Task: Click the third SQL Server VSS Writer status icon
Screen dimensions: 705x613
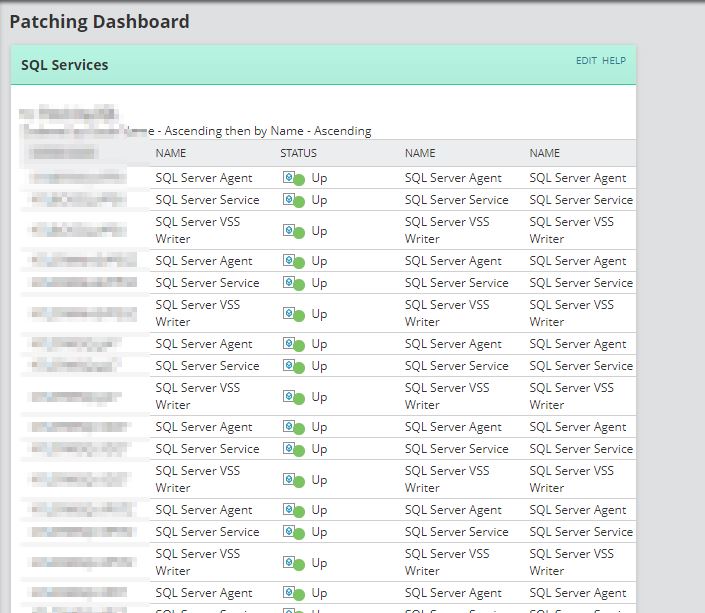Action: 294,397
